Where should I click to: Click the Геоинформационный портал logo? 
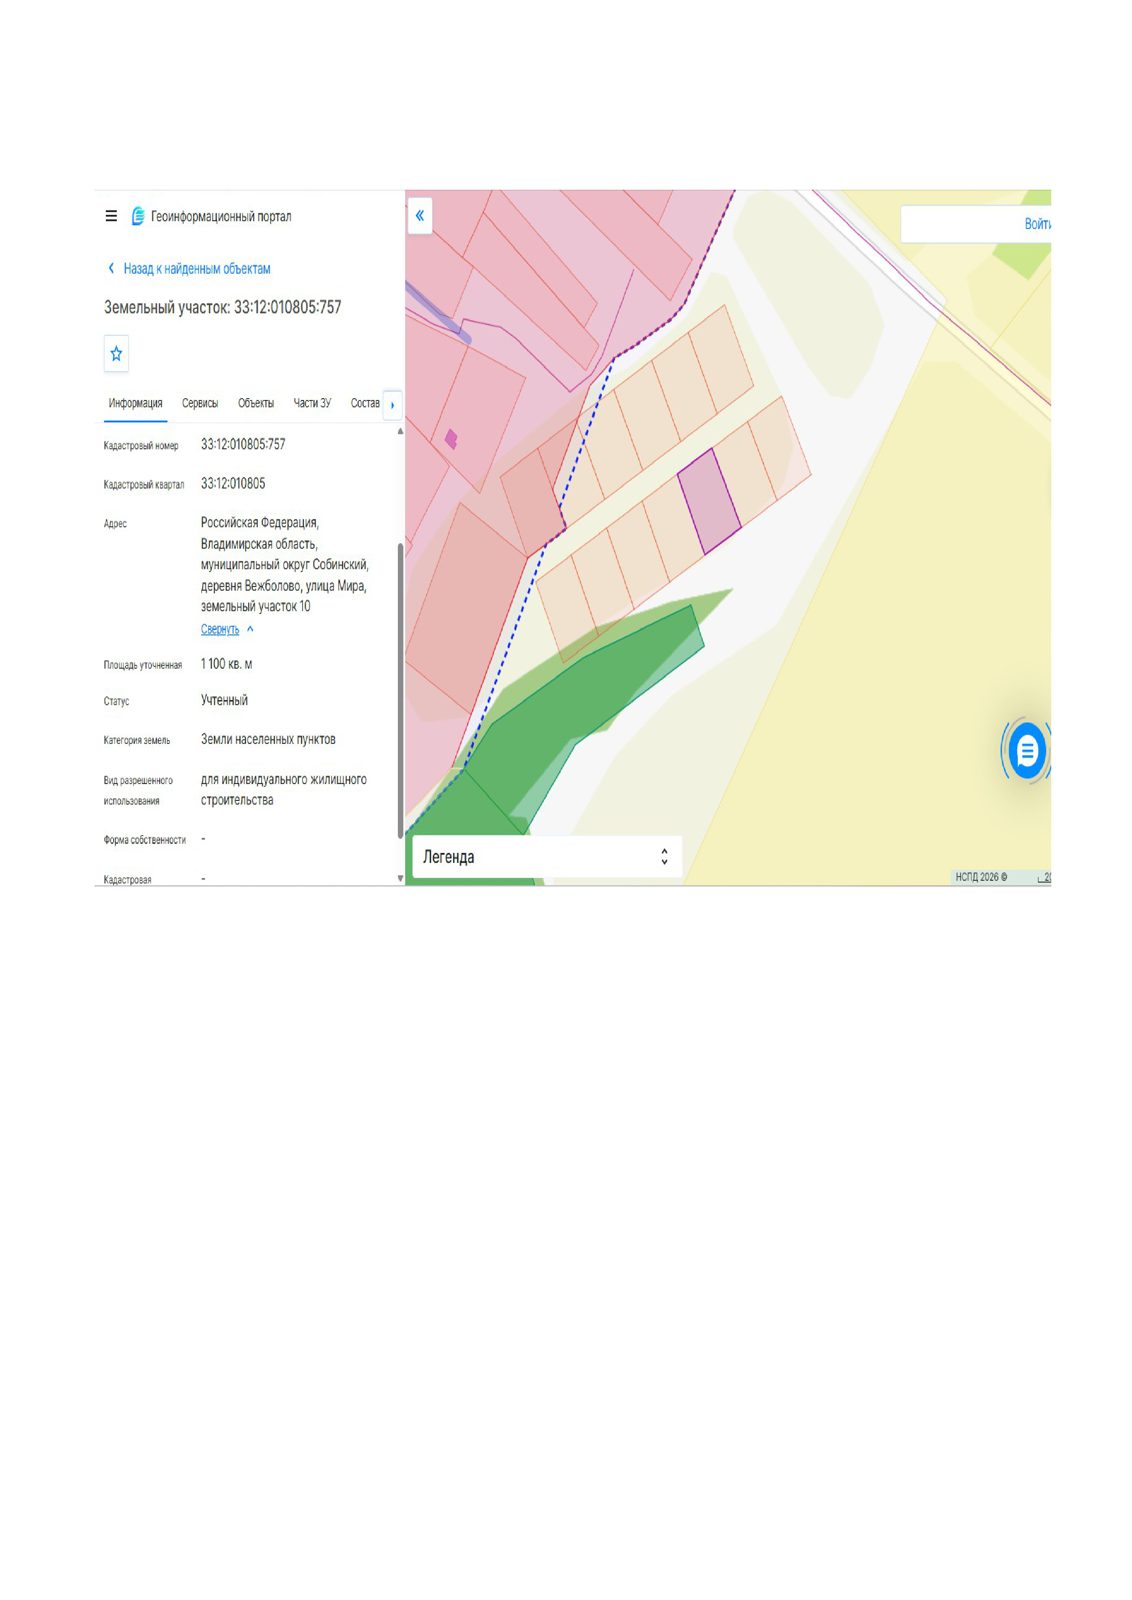click(x=138, y=216)
